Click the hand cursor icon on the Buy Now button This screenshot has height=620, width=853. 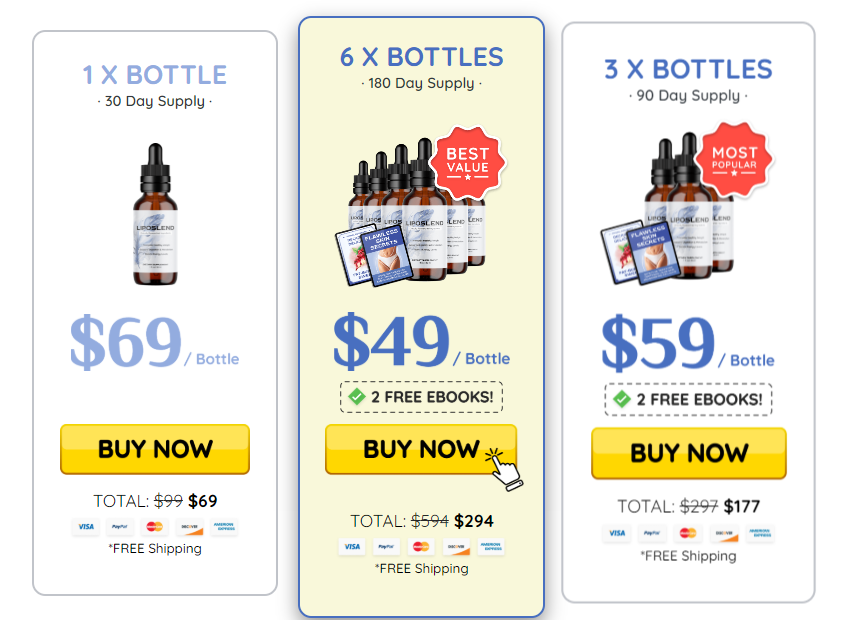(x=504, y=469)
